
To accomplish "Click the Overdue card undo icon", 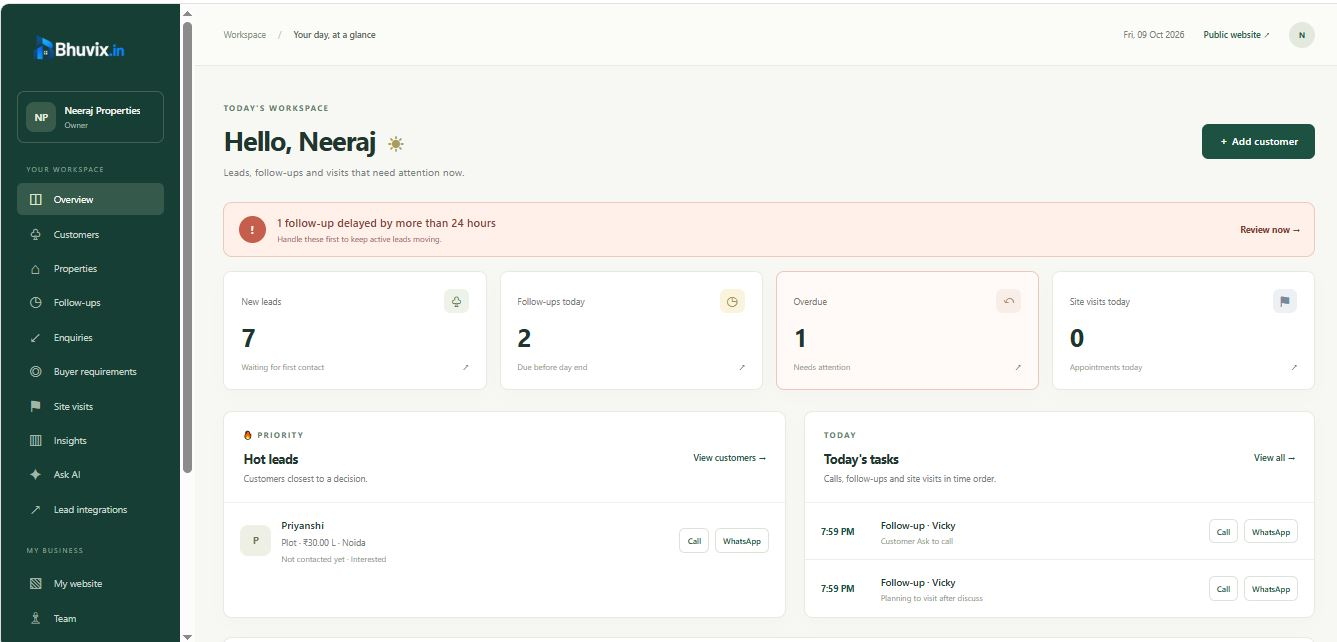I will coord(1008,301).
